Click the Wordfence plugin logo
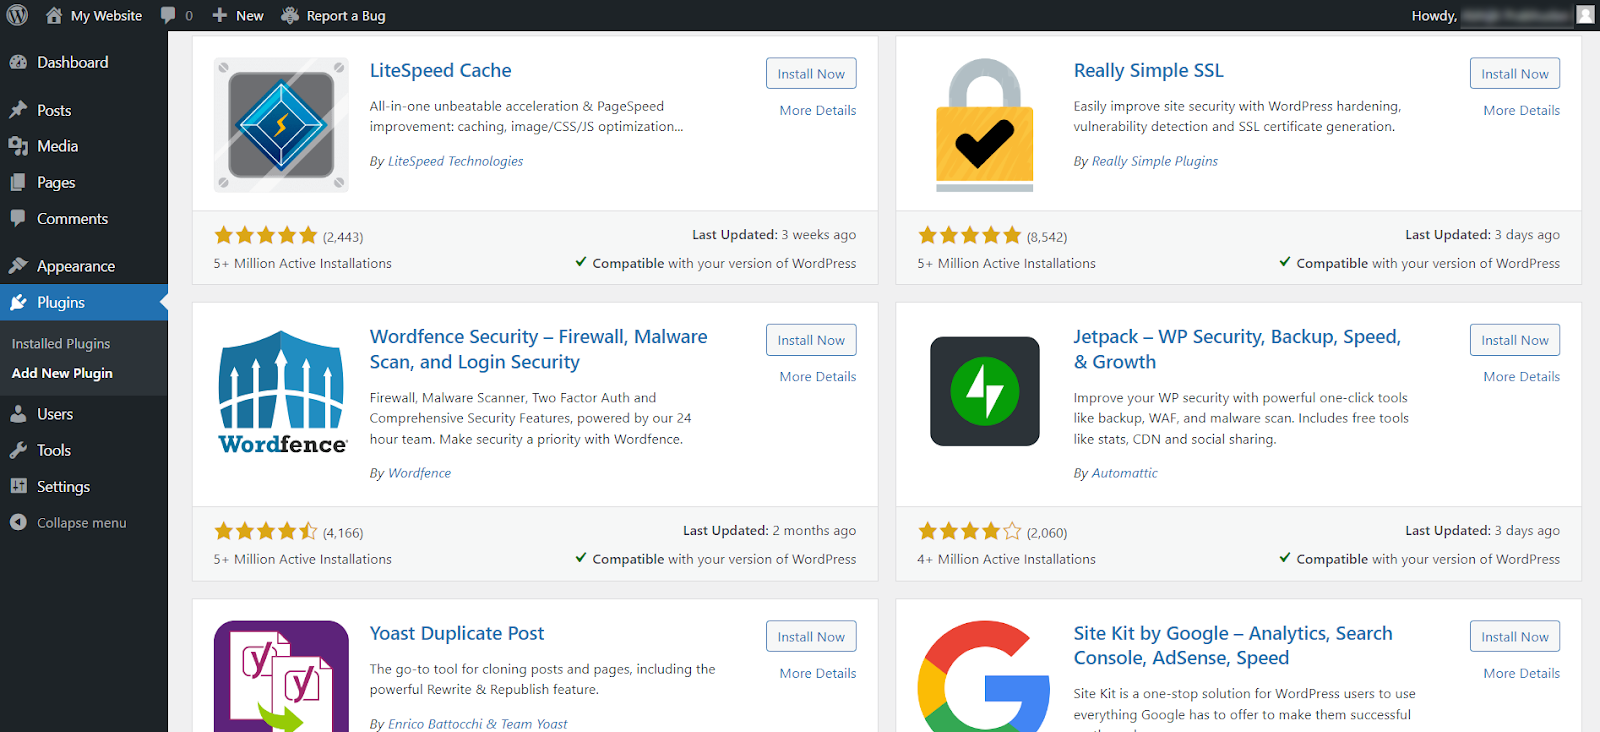 [x=283, y=392]
